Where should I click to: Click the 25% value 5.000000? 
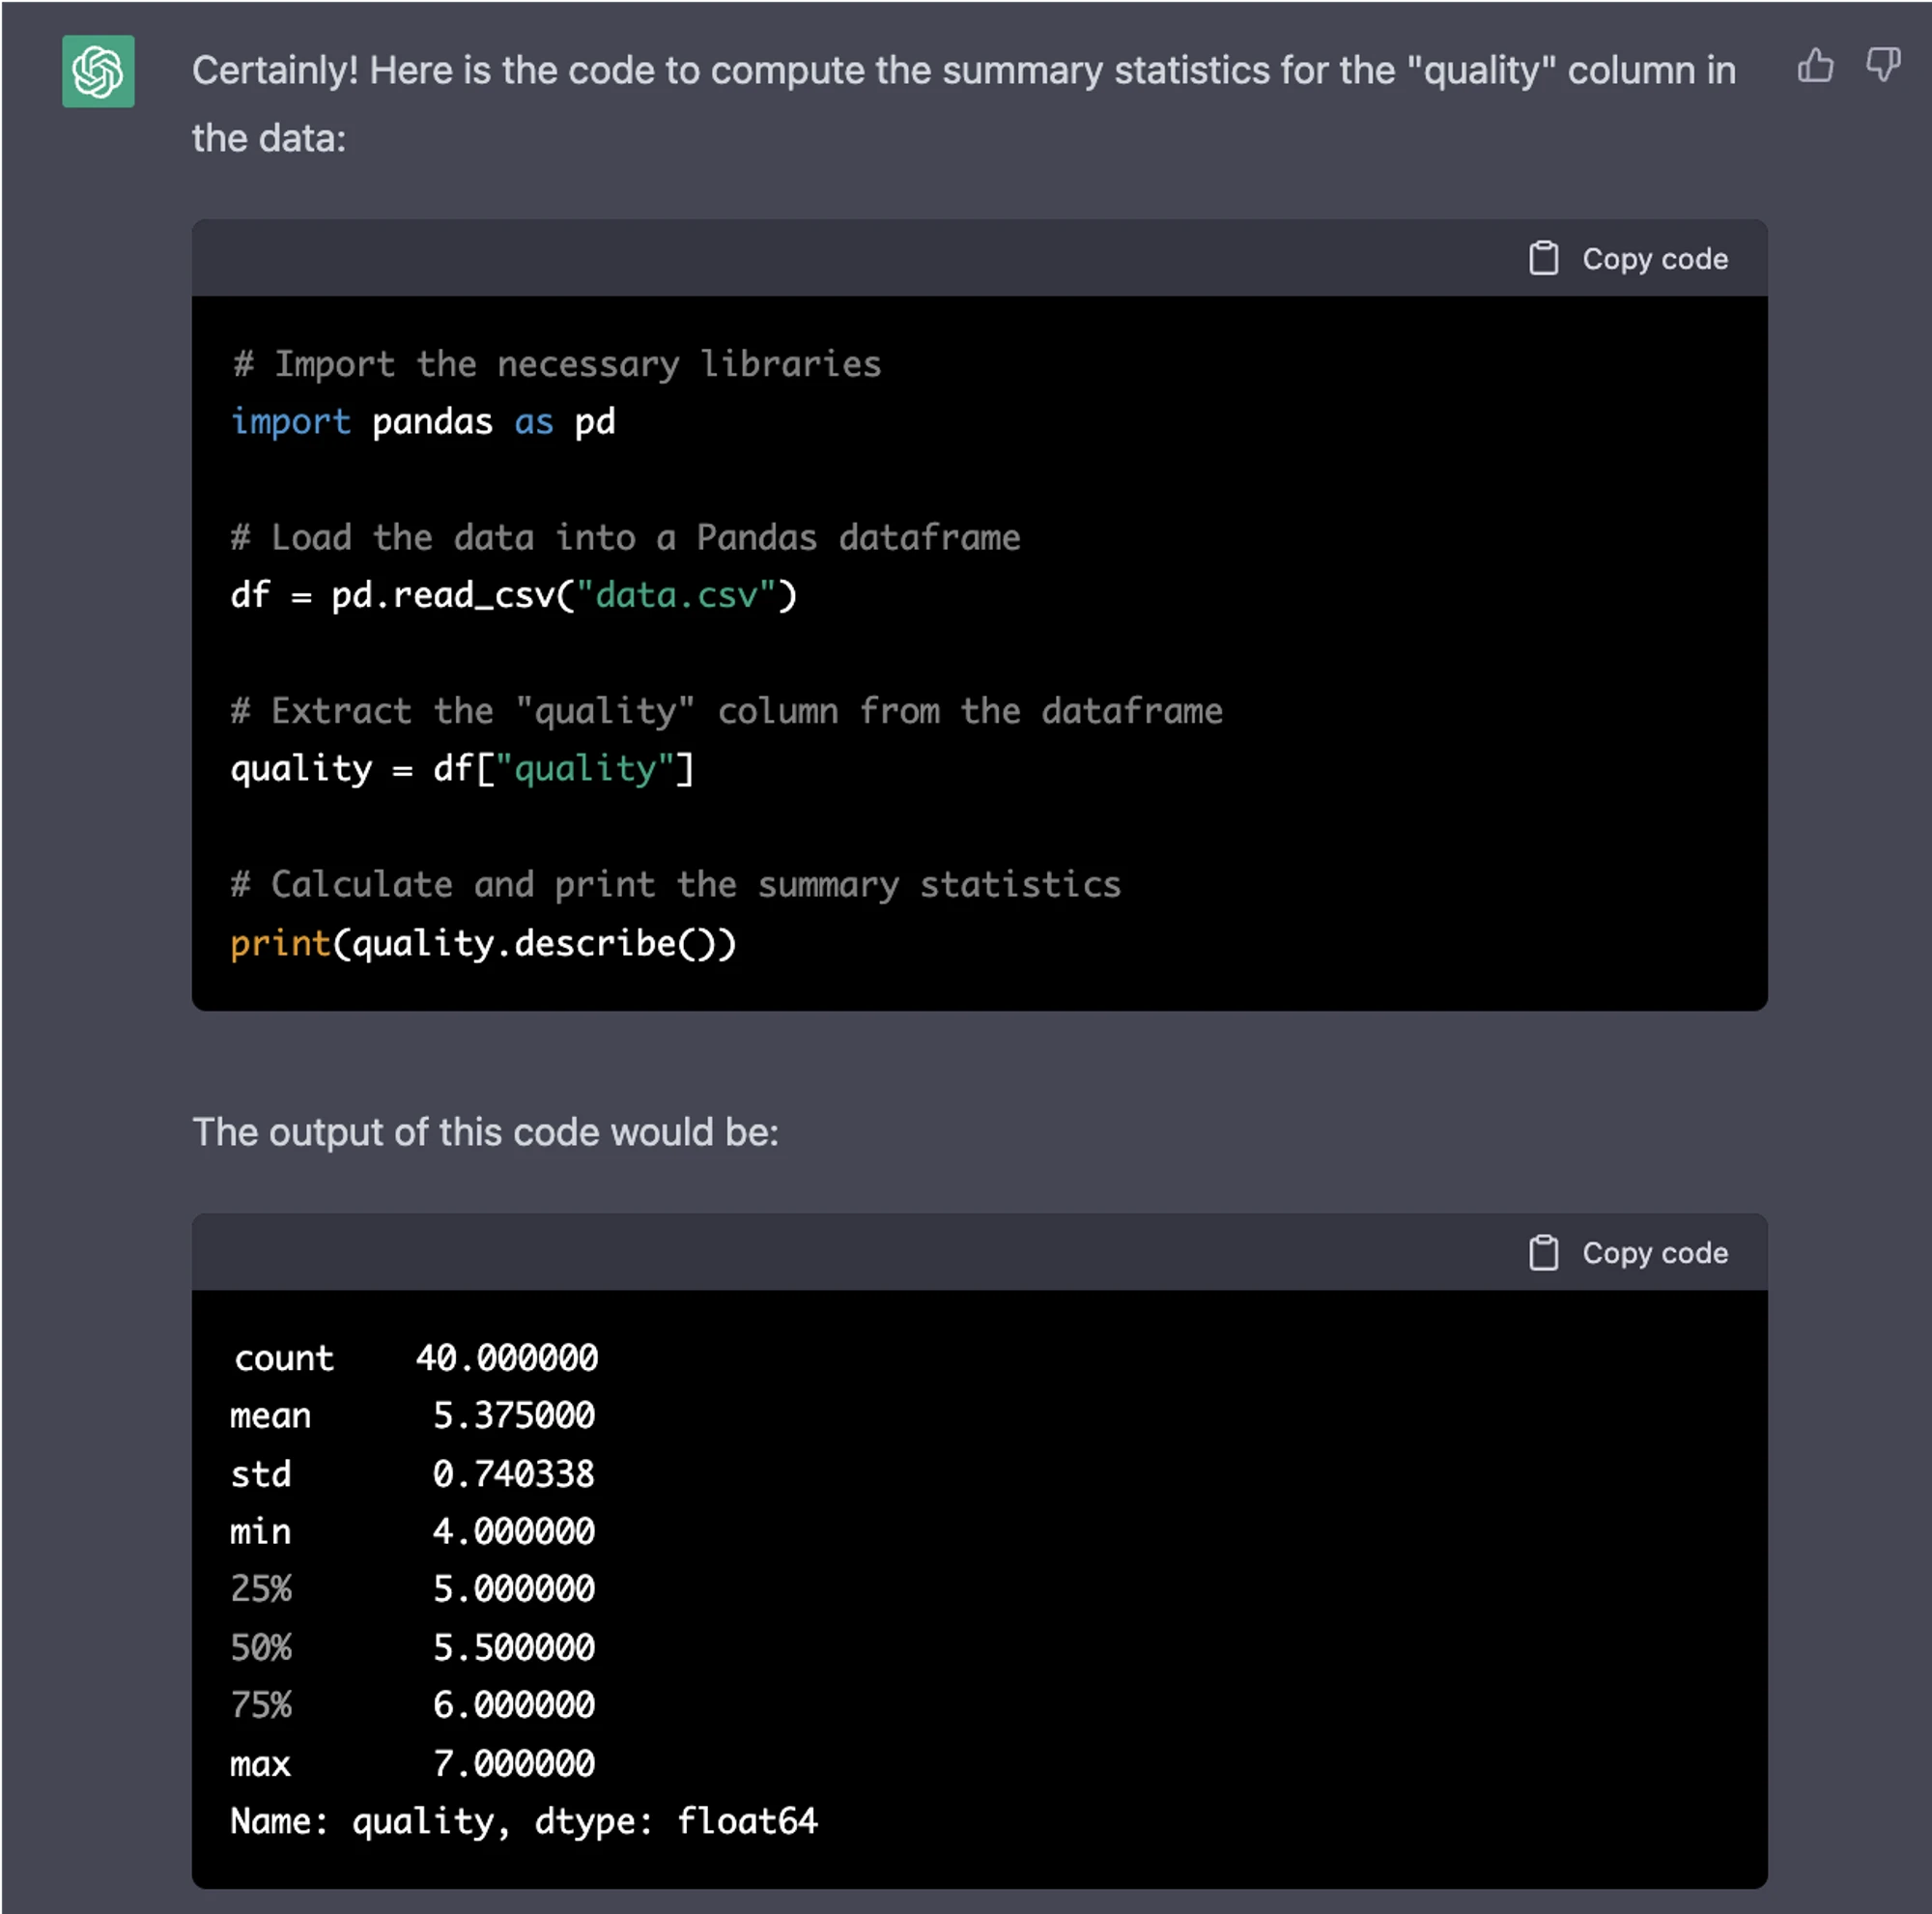[x=514, y=1588]
